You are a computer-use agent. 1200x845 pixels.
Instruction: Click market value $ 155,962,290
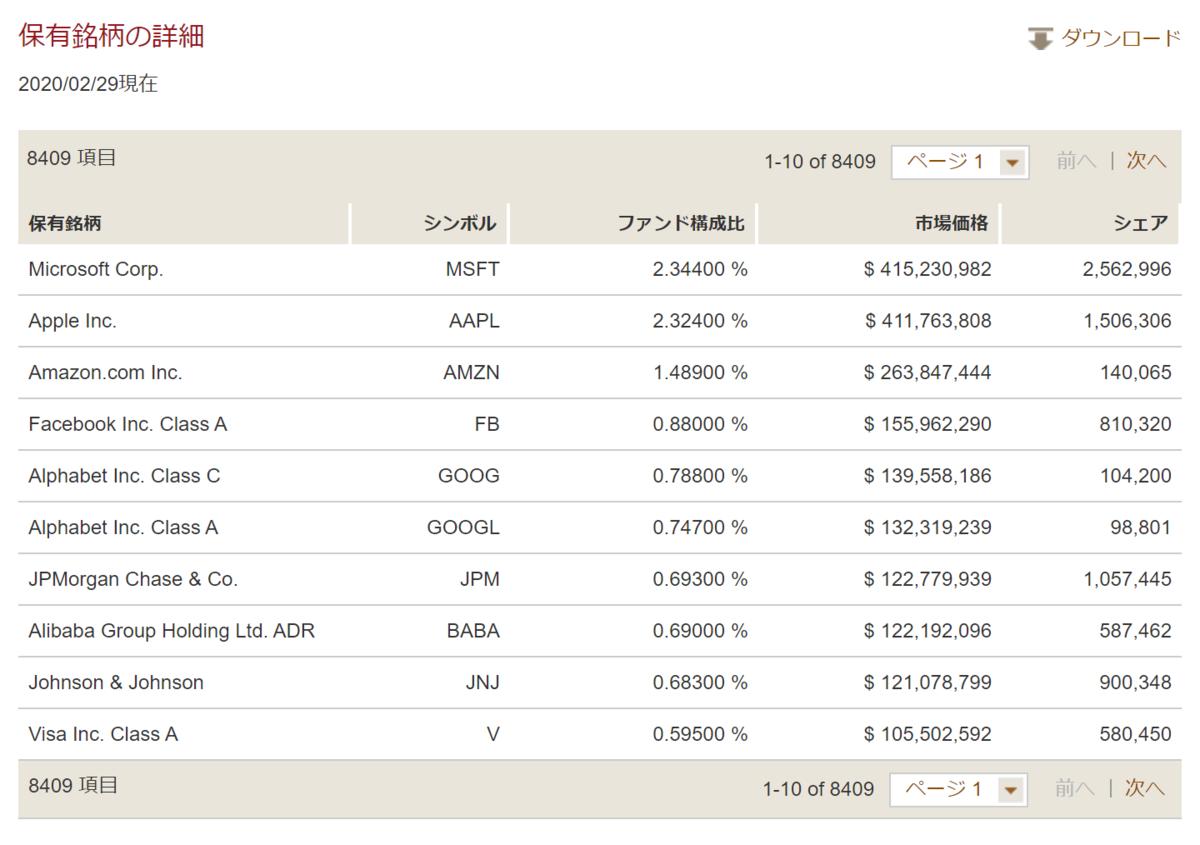[x=928, y=424]
